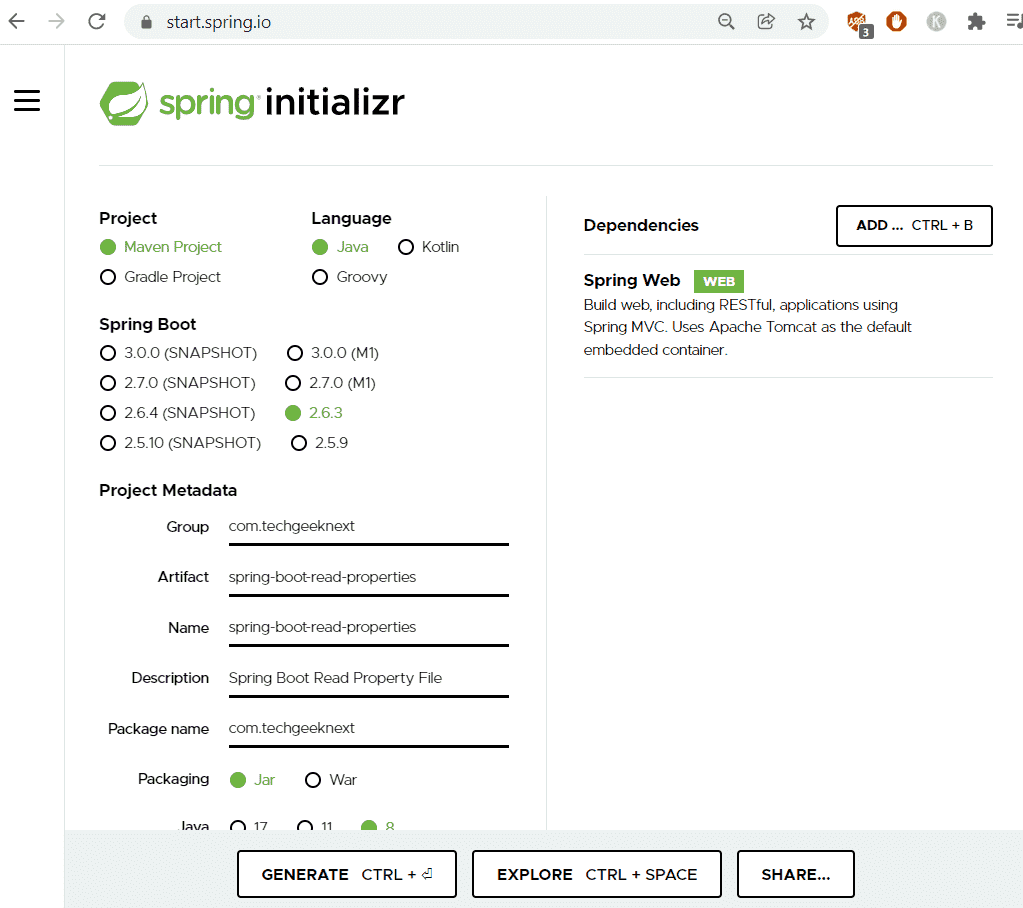Open the zoom magnifier in address bar
The width and height of the screenshot is (1023, 908).
coord(726,22)
